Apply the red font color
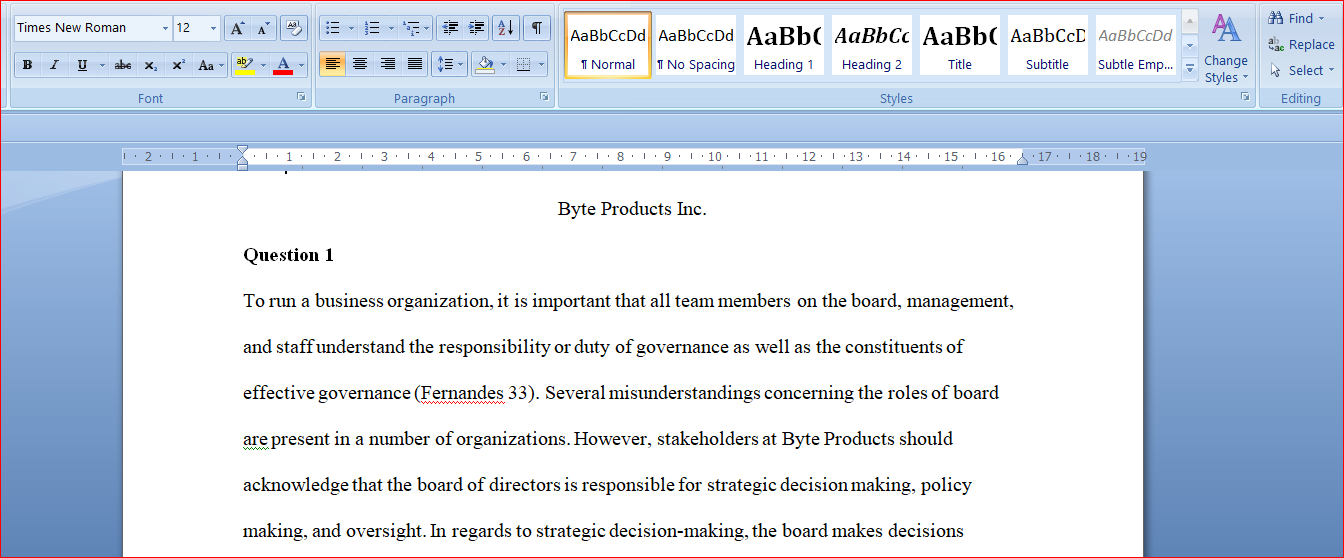Viewport: 1344px width, 558px height. pos(283,65)
